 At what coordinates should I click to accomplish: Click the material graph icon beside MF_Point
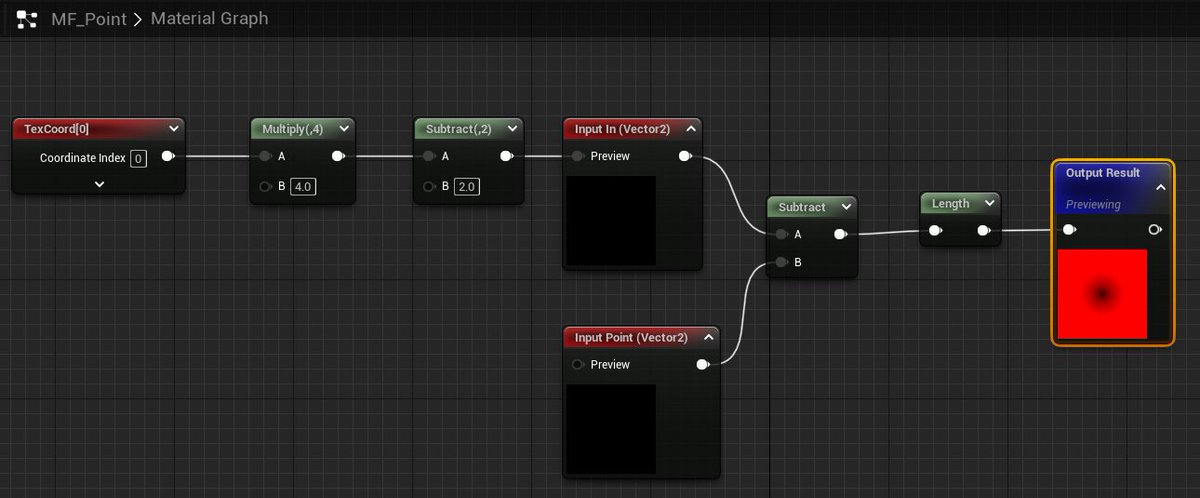27,19
